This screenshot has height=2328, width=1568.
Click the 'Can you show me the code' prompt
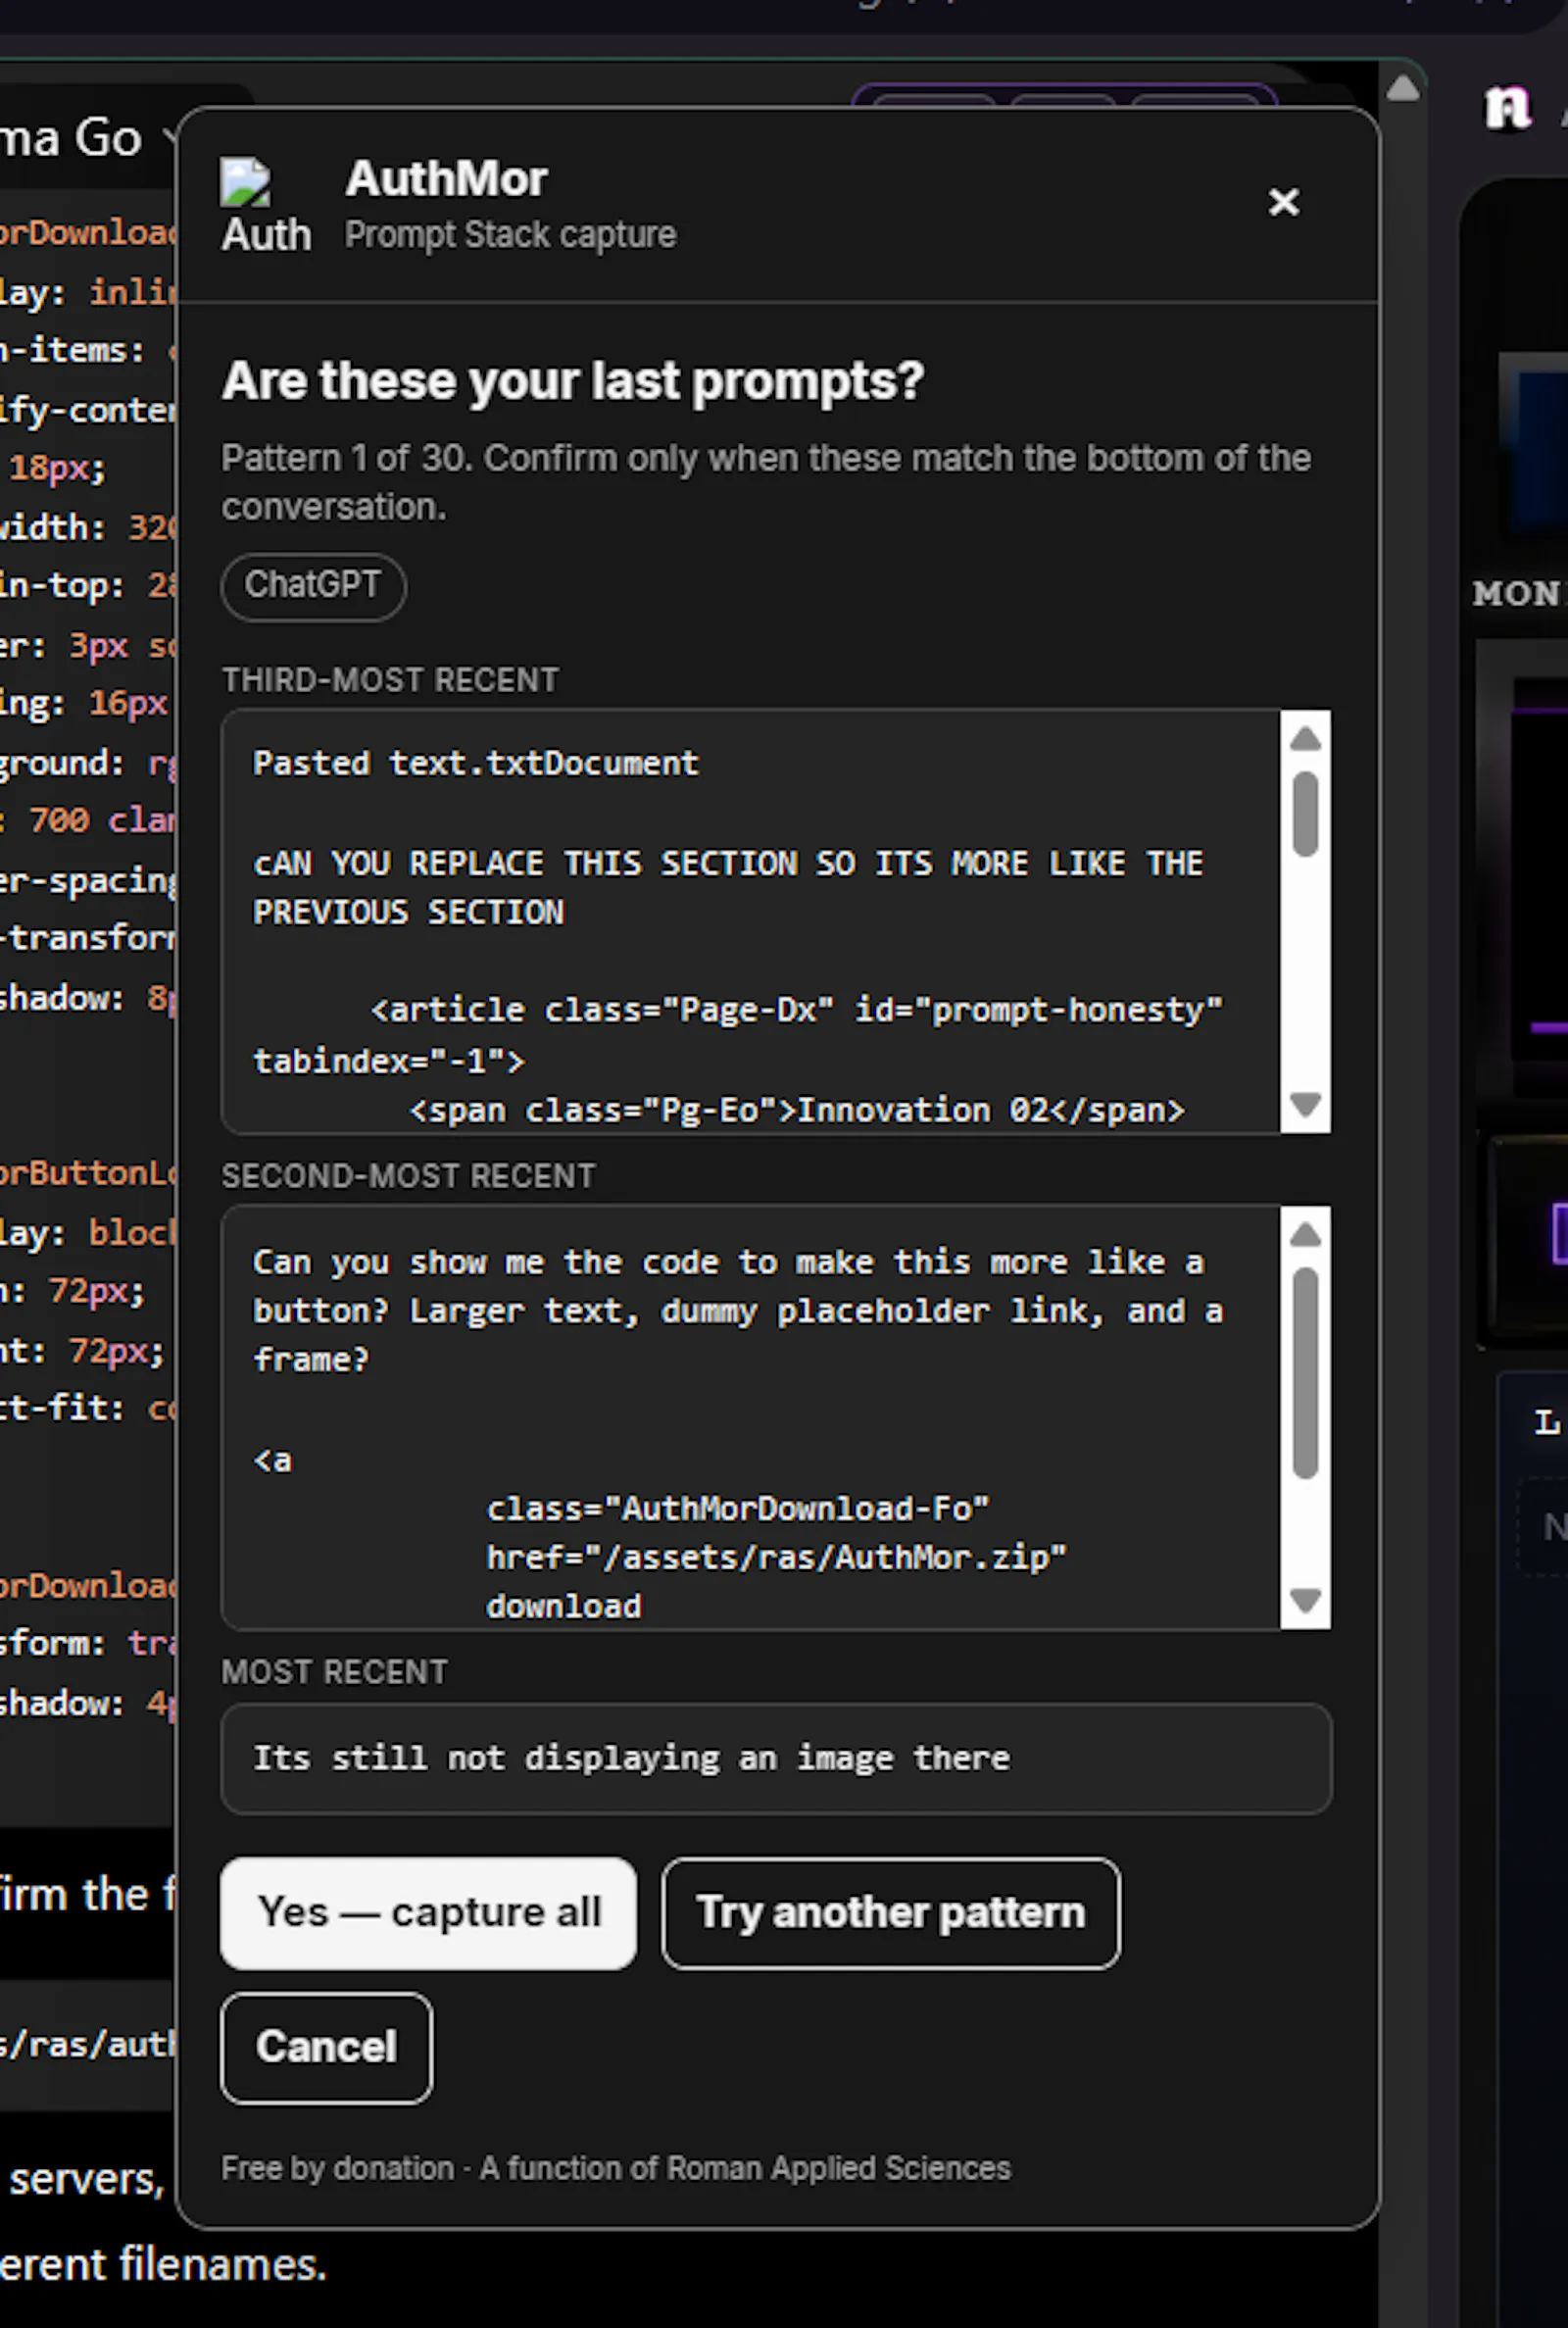(737, 1311)
